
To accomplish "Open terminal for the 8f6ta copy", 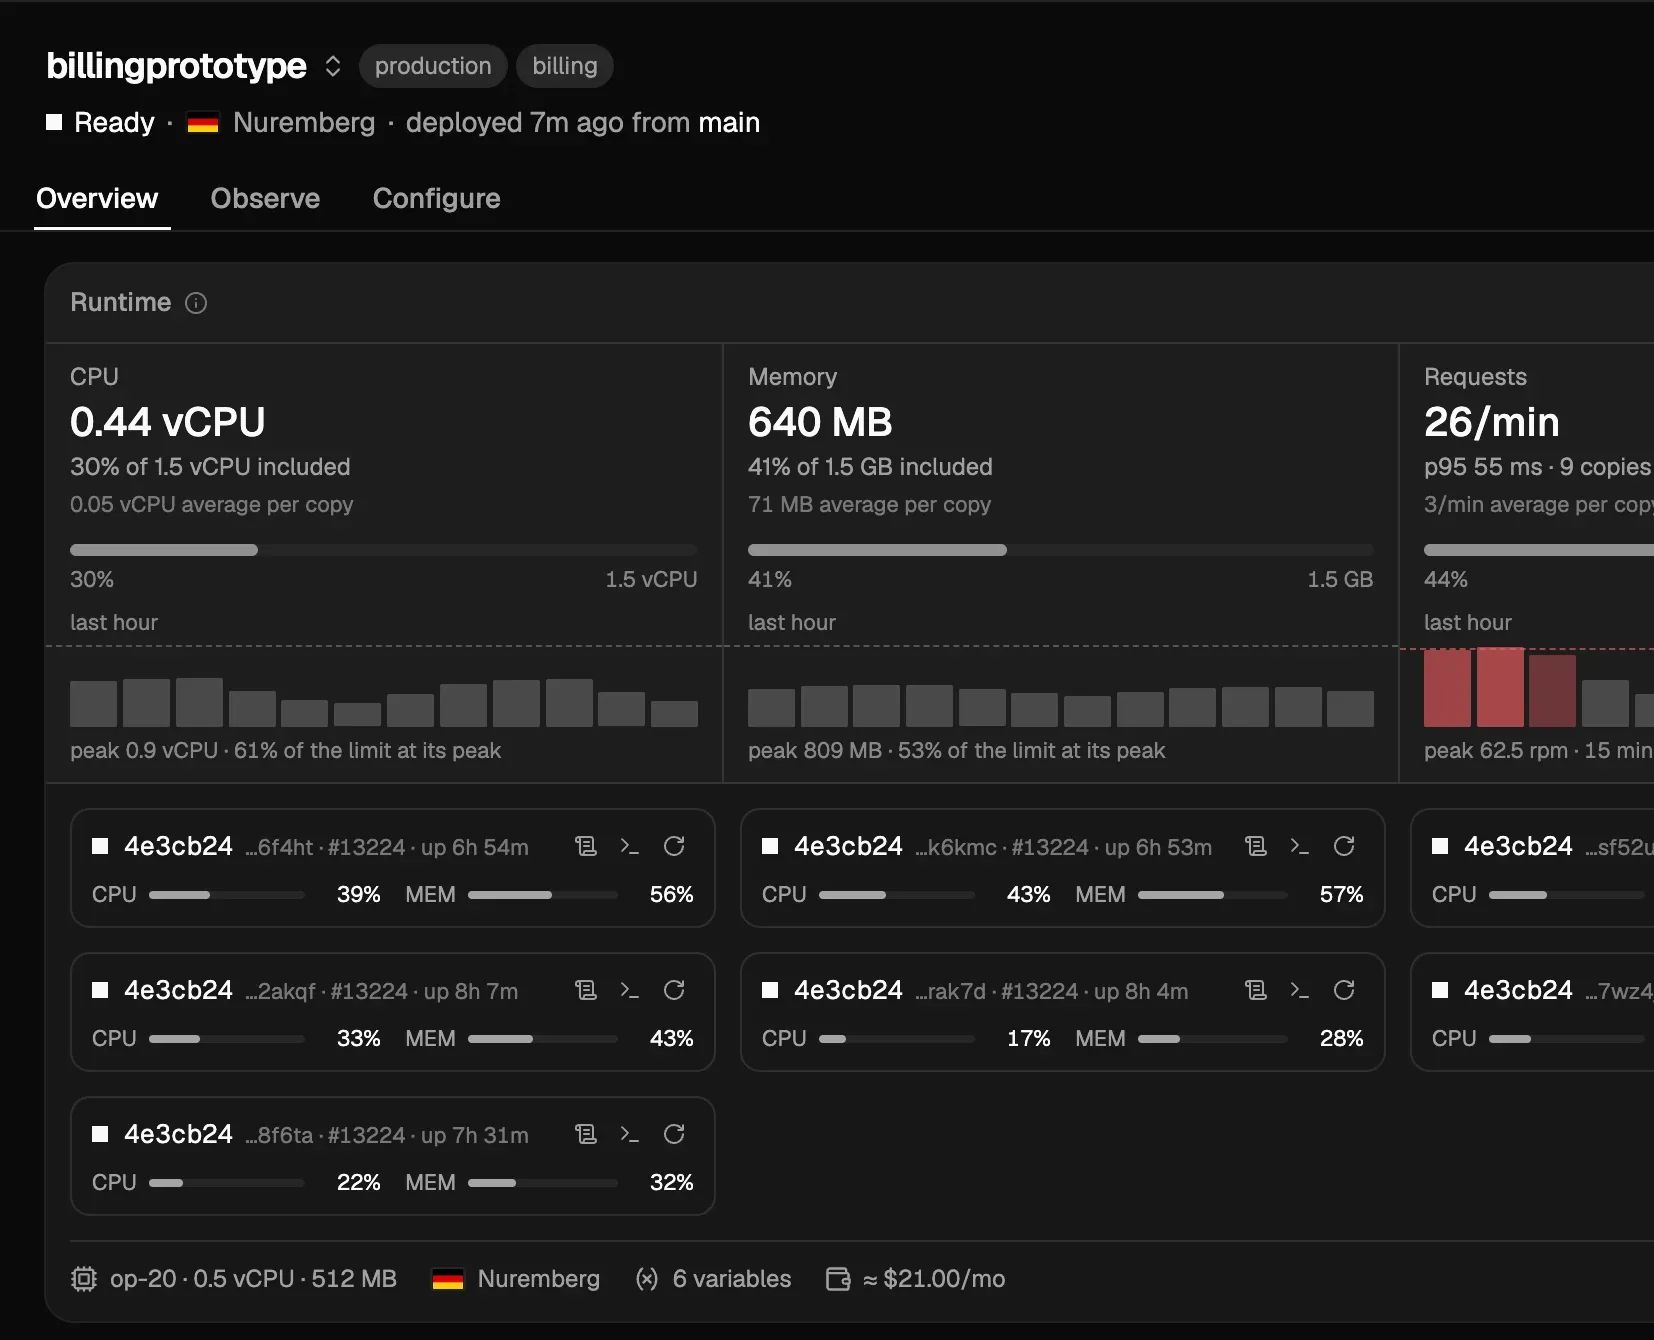I will coord(630,1135).
